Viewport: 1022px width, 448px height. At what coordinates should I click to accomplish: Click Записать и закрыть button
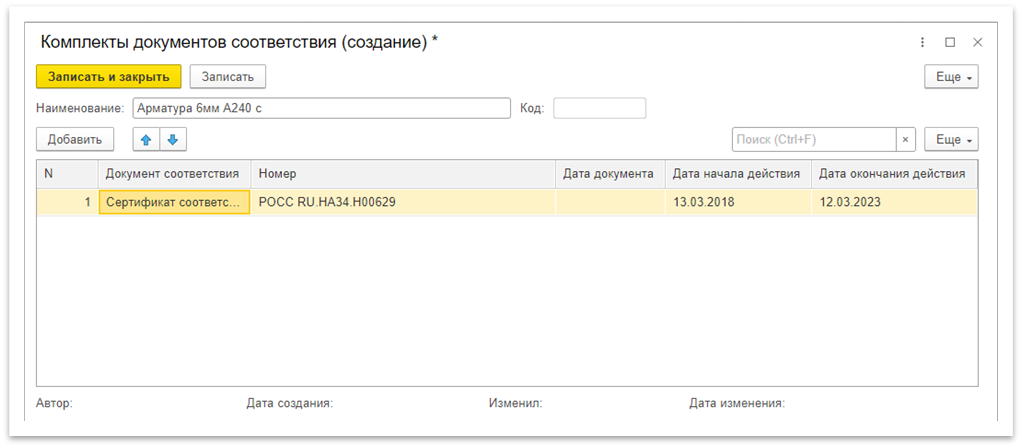point(108,77)
